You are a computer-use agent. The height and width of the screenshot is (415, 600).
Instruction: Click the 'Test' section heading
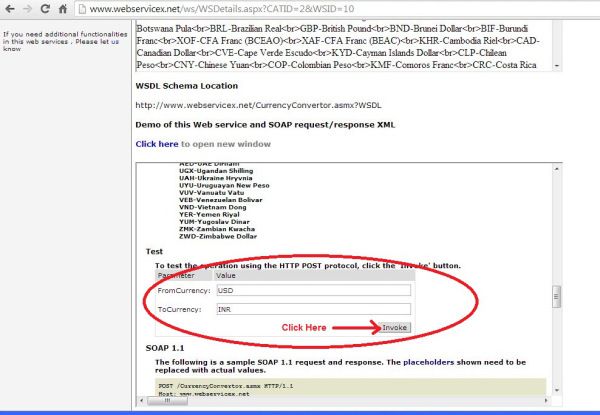click(154, 251)
